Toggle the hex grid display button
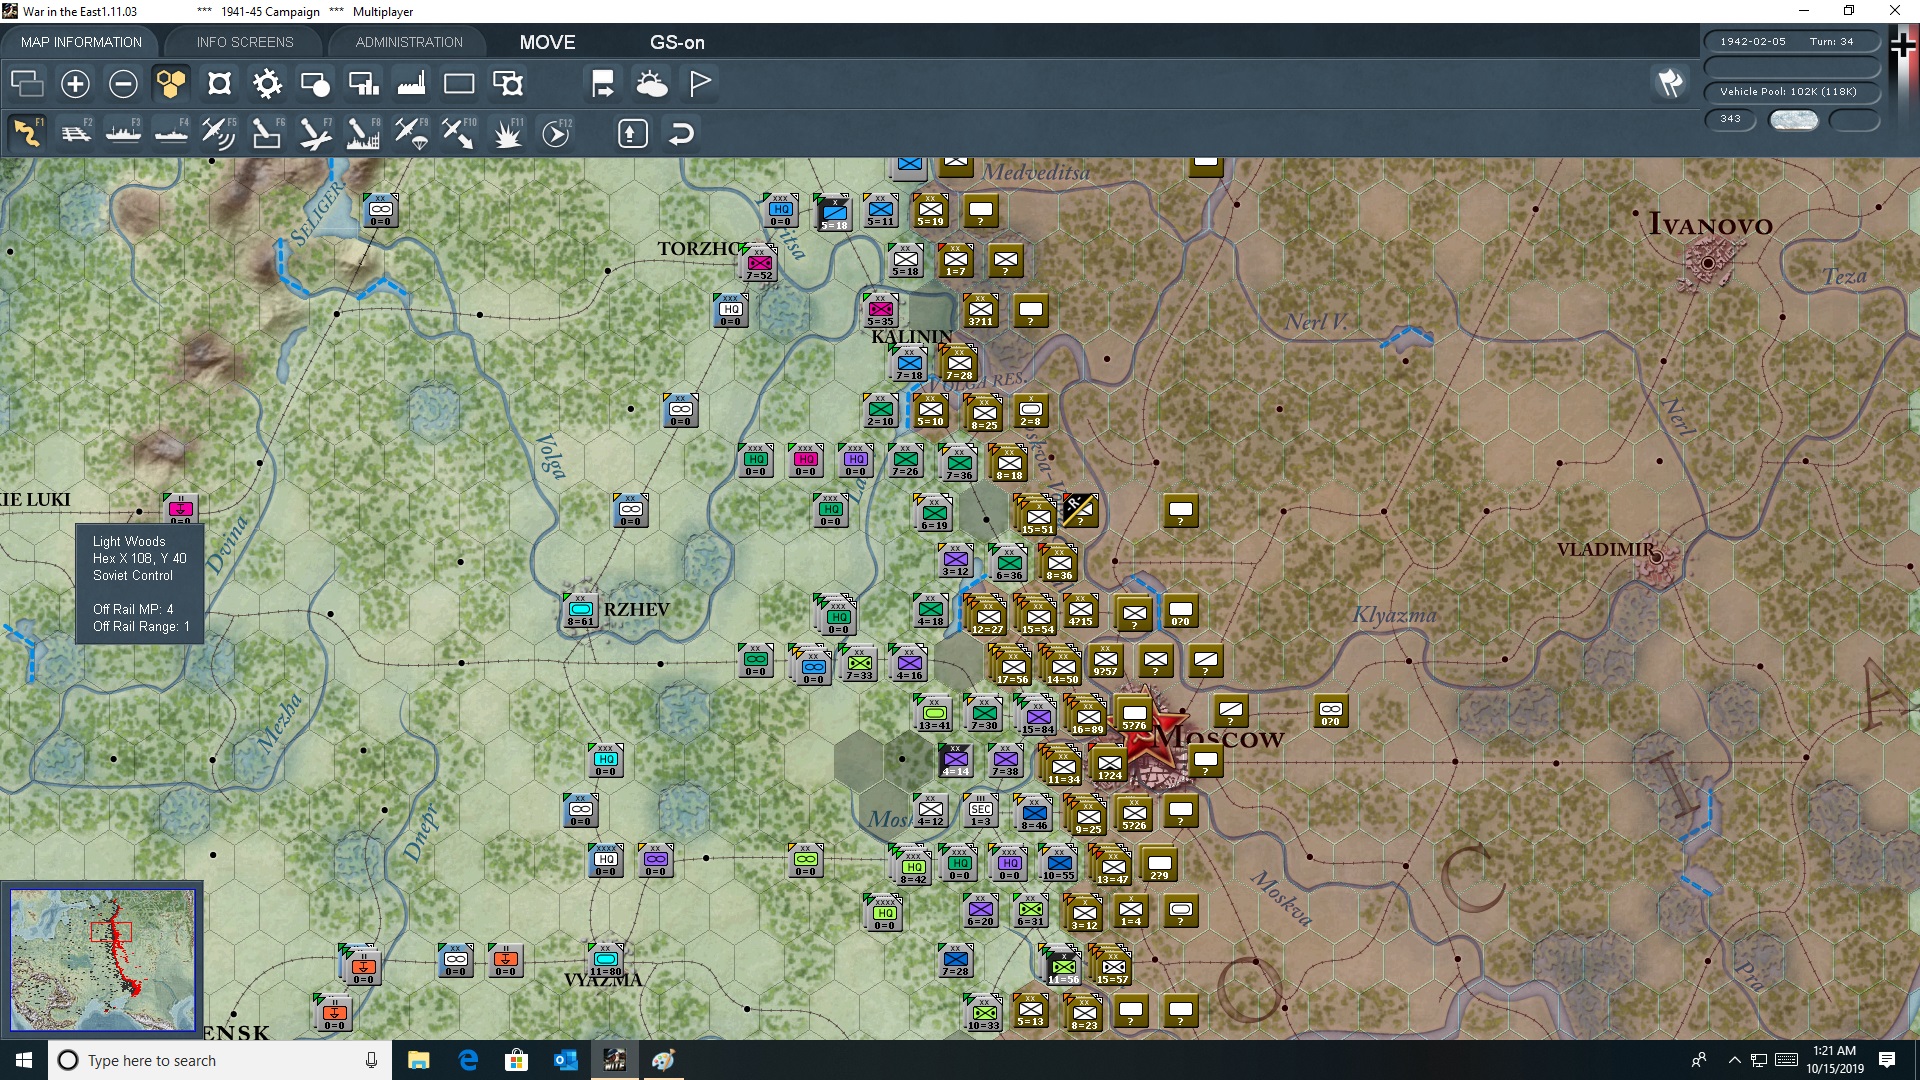The width and height of the screenshot is (1920, 1080). coord(171,84)
